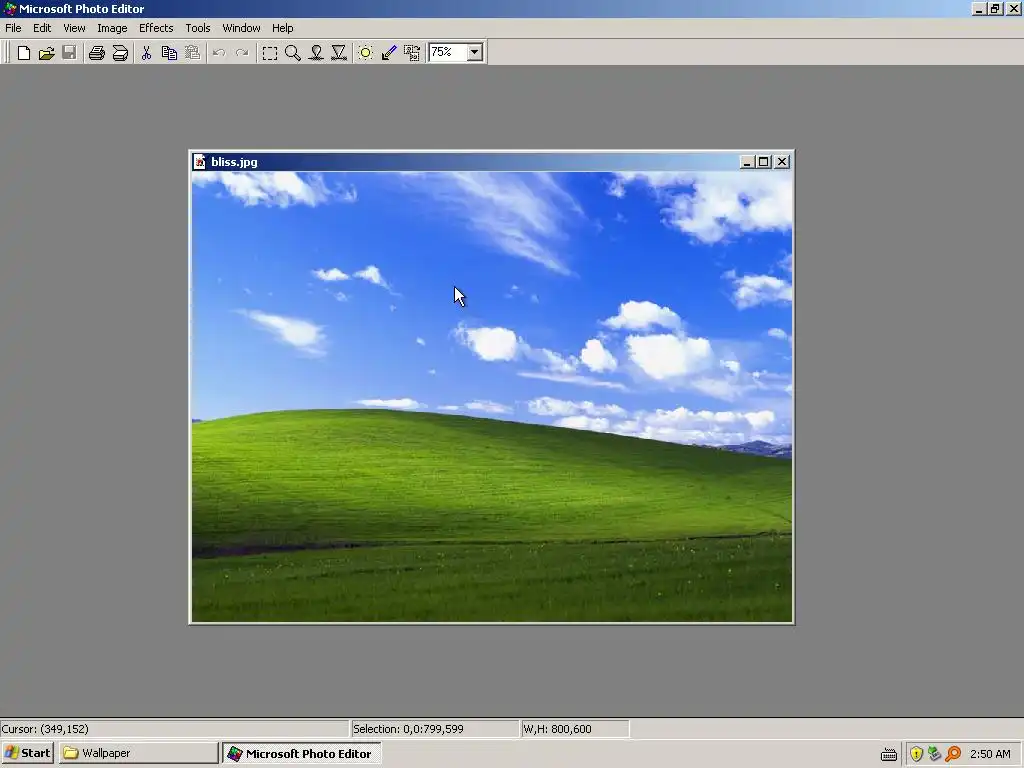
Task: Open the File menu
Action: (13, 28)
